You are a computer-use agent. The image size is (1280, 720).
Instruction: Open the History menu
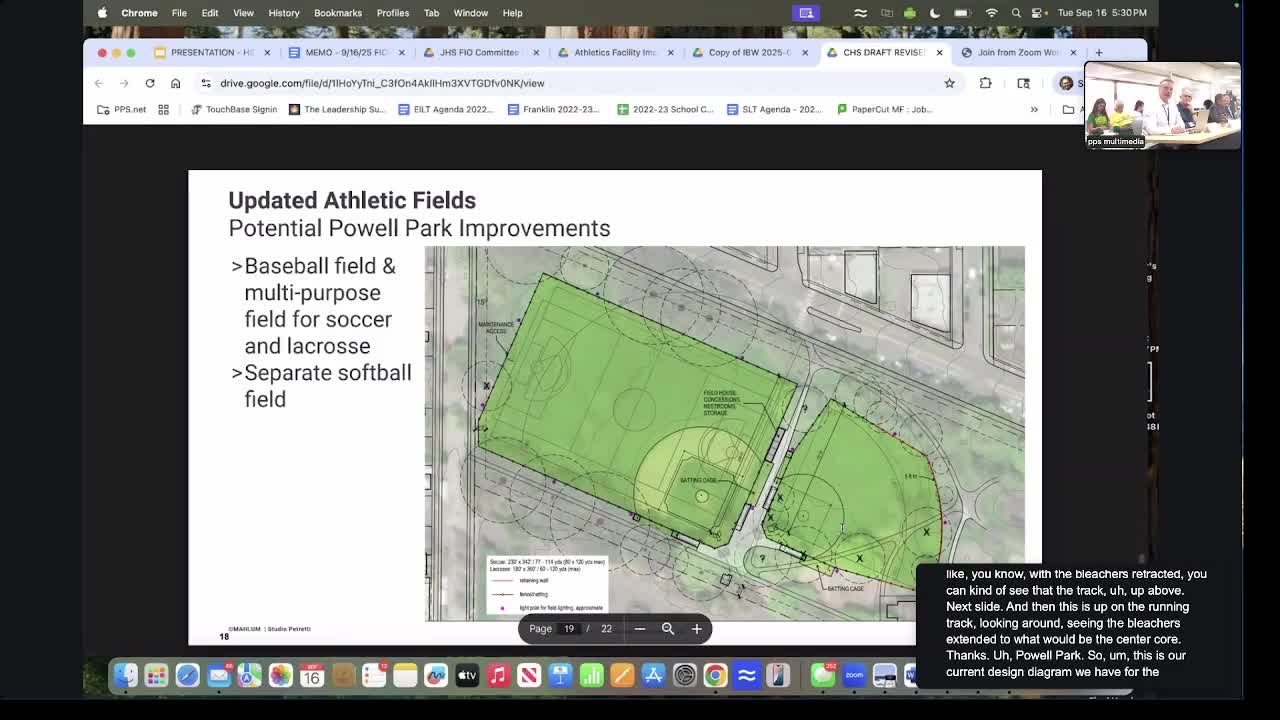(x=284, y=13)
